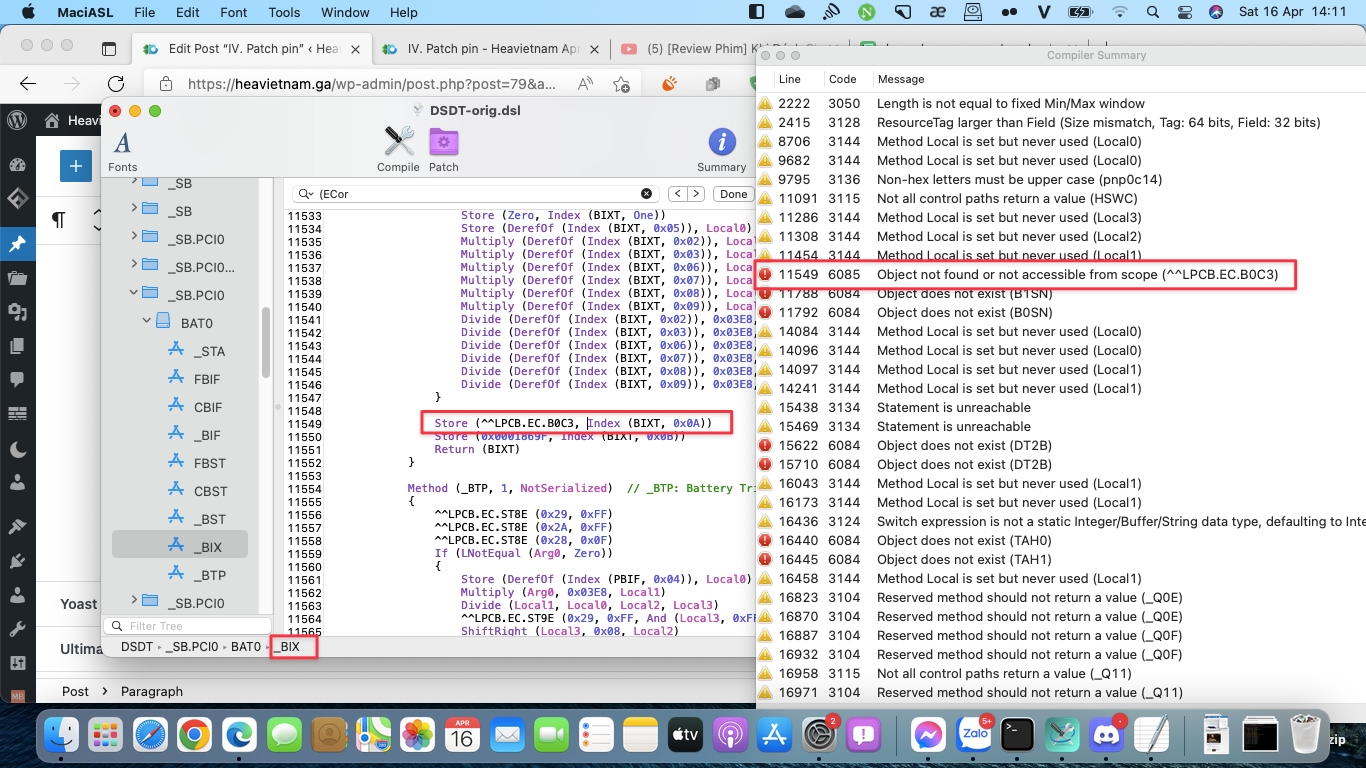
Task: Expand the _SB.PCI0 node at tree bottom
Action: pyautogui.click(x=134, y=601)
